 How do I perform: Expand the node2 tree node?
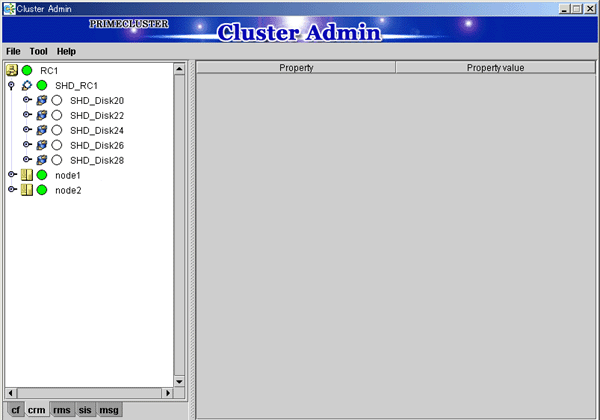pos(12,189)
